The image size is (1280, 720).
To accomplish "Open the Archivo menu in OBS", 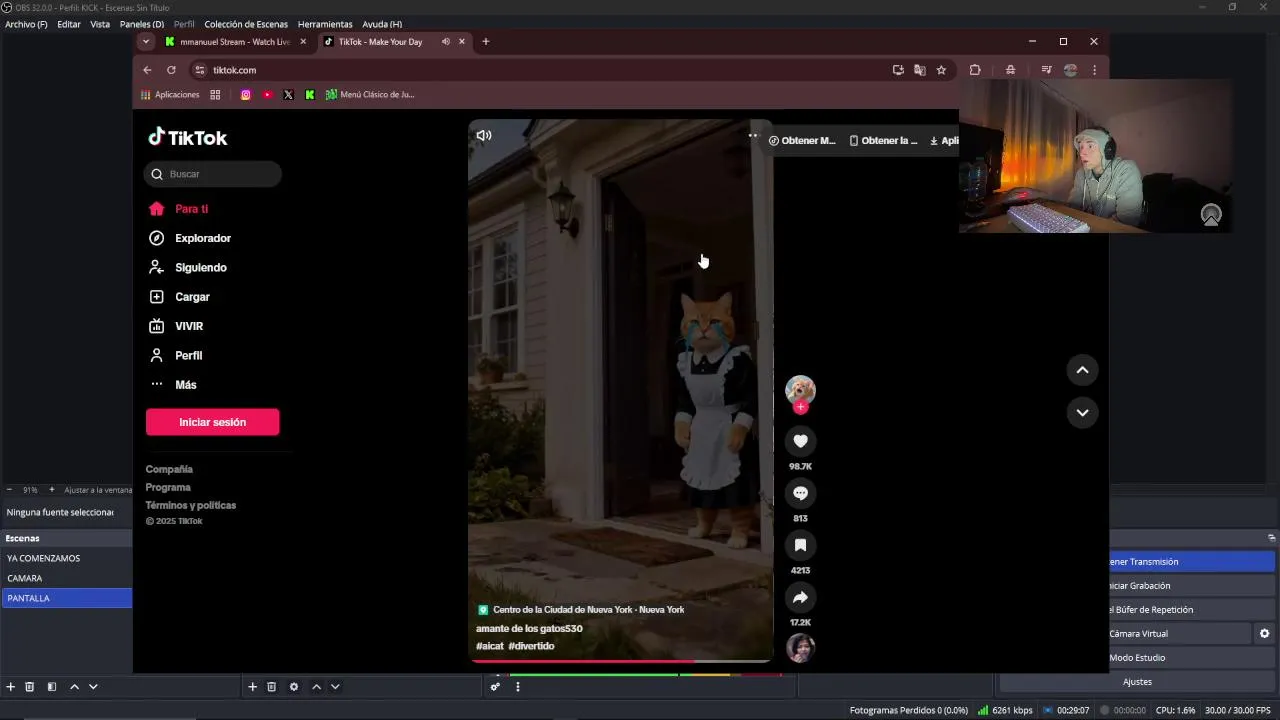I will 26,24.
